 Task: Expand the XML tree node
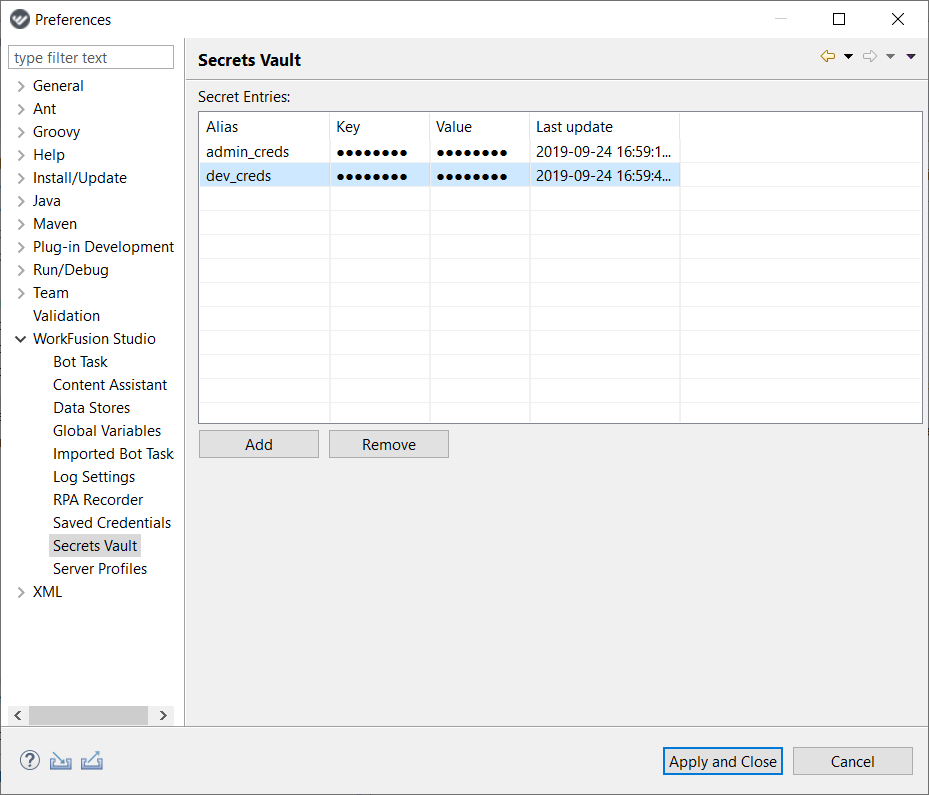click(21, 592)
